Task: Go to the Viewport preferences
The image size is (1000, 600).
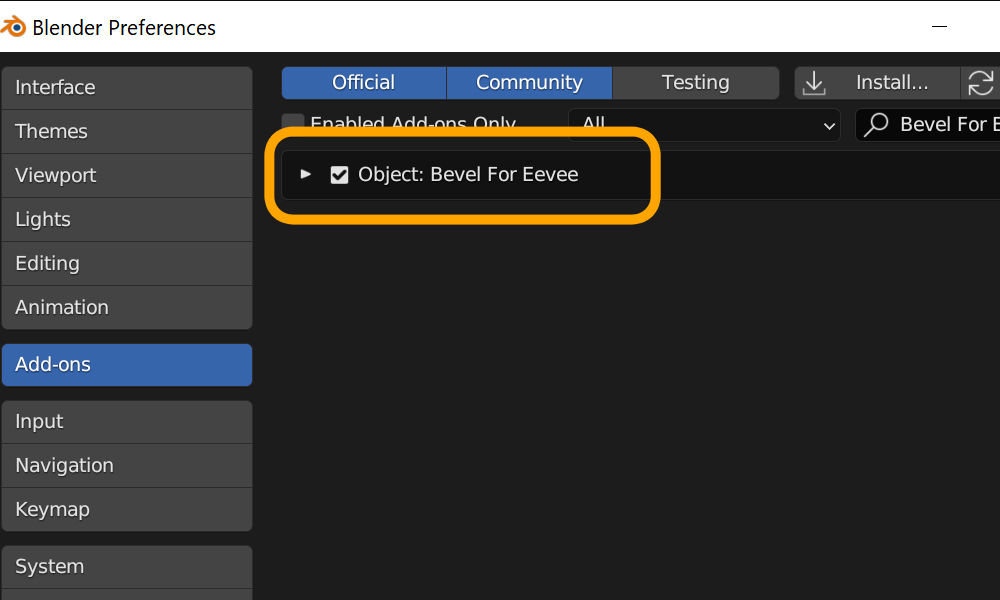Action: [127, 175]
